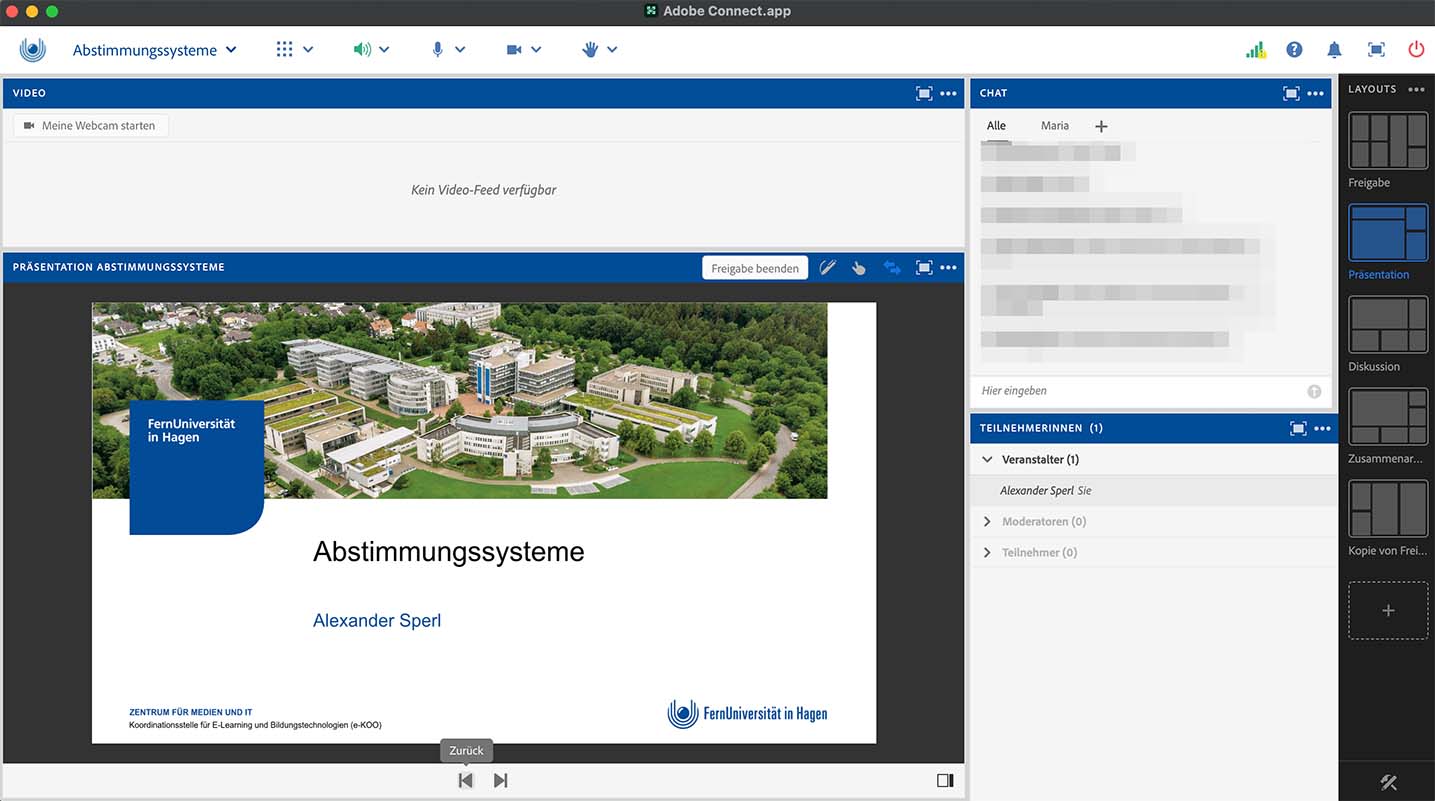Maximize the Video pod

click(x=924, y=93)
